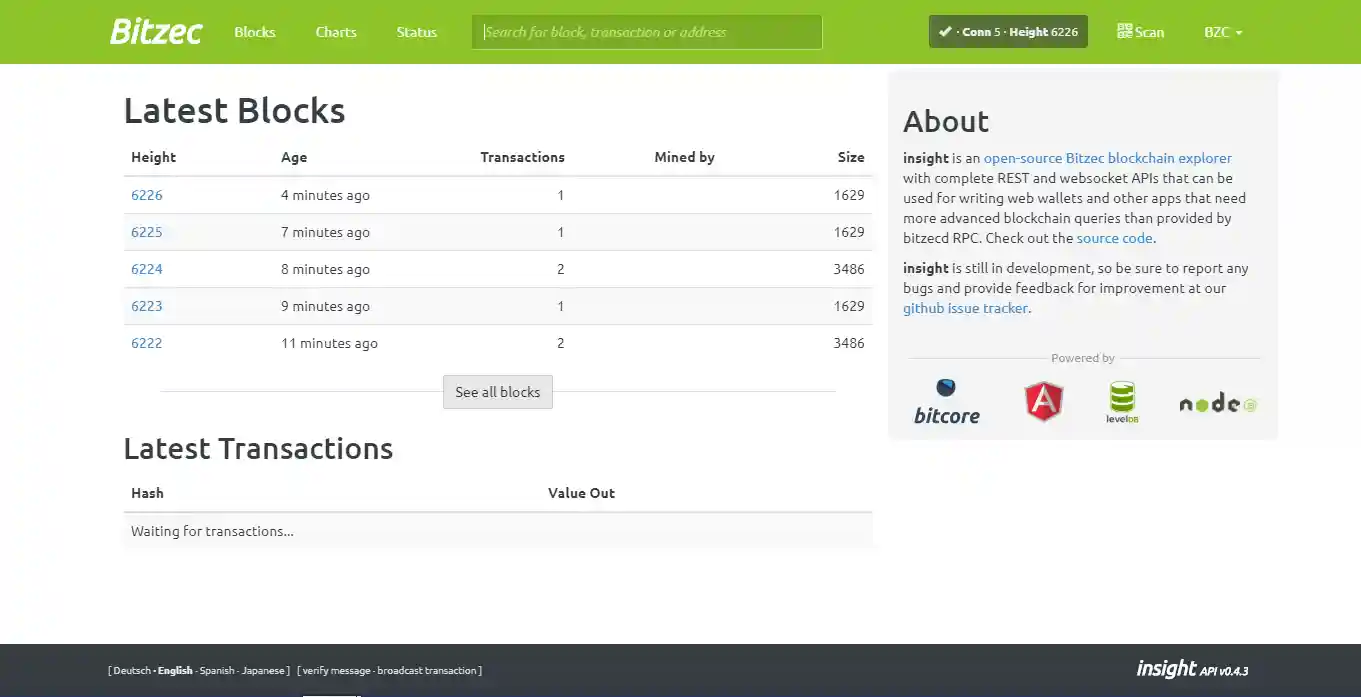Click the 'Transactions' column header

(x=522, y=157)
